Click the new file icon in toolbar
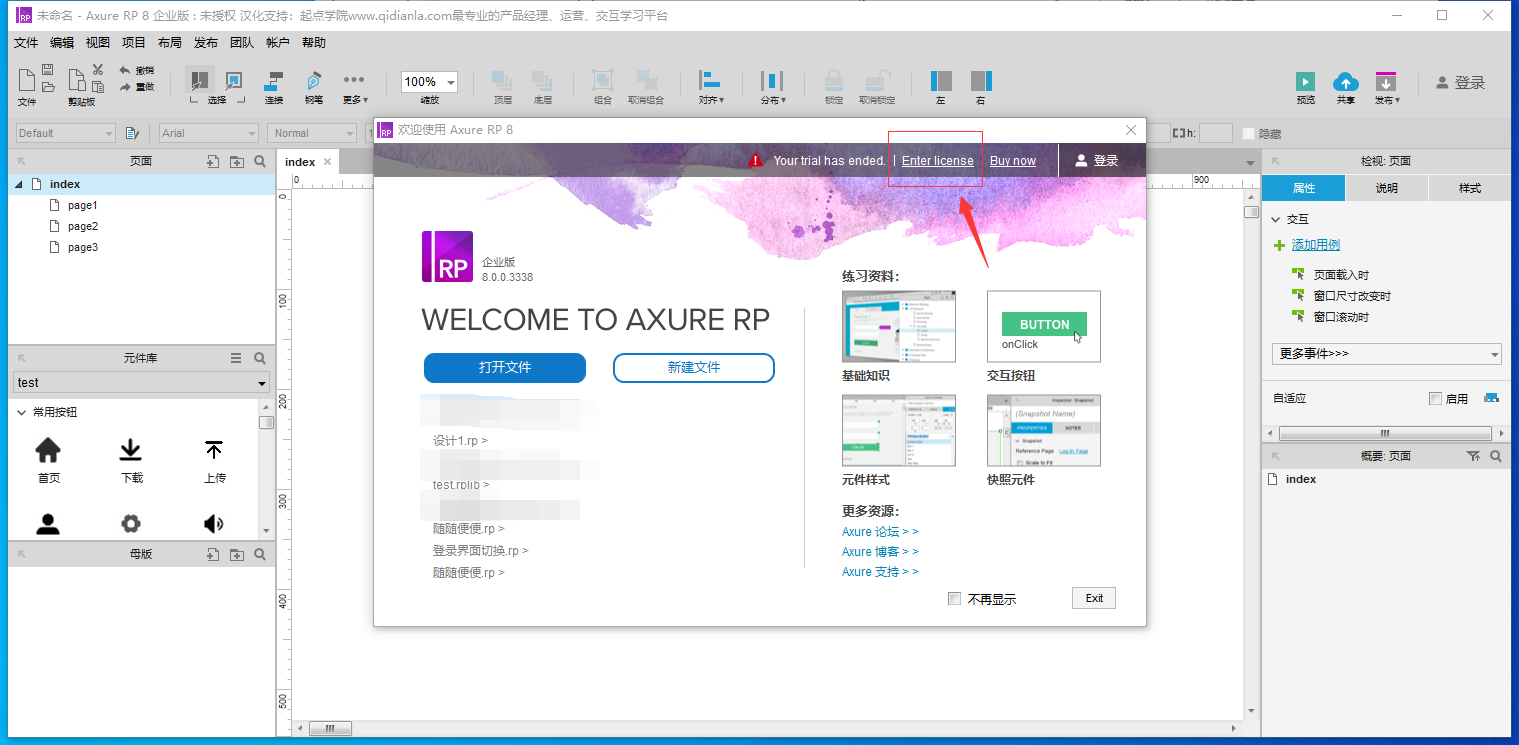This screenshot has width=1519, height=745. pyautogui.click(x=26, y=79)
